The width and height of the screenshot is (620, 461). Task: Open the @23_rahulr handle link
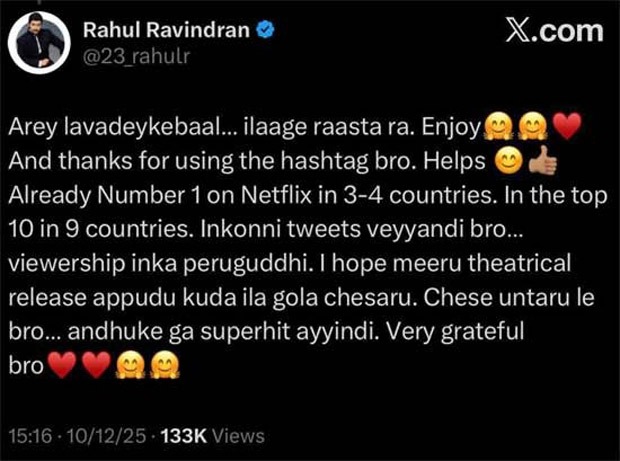click(x=136, y=56)
